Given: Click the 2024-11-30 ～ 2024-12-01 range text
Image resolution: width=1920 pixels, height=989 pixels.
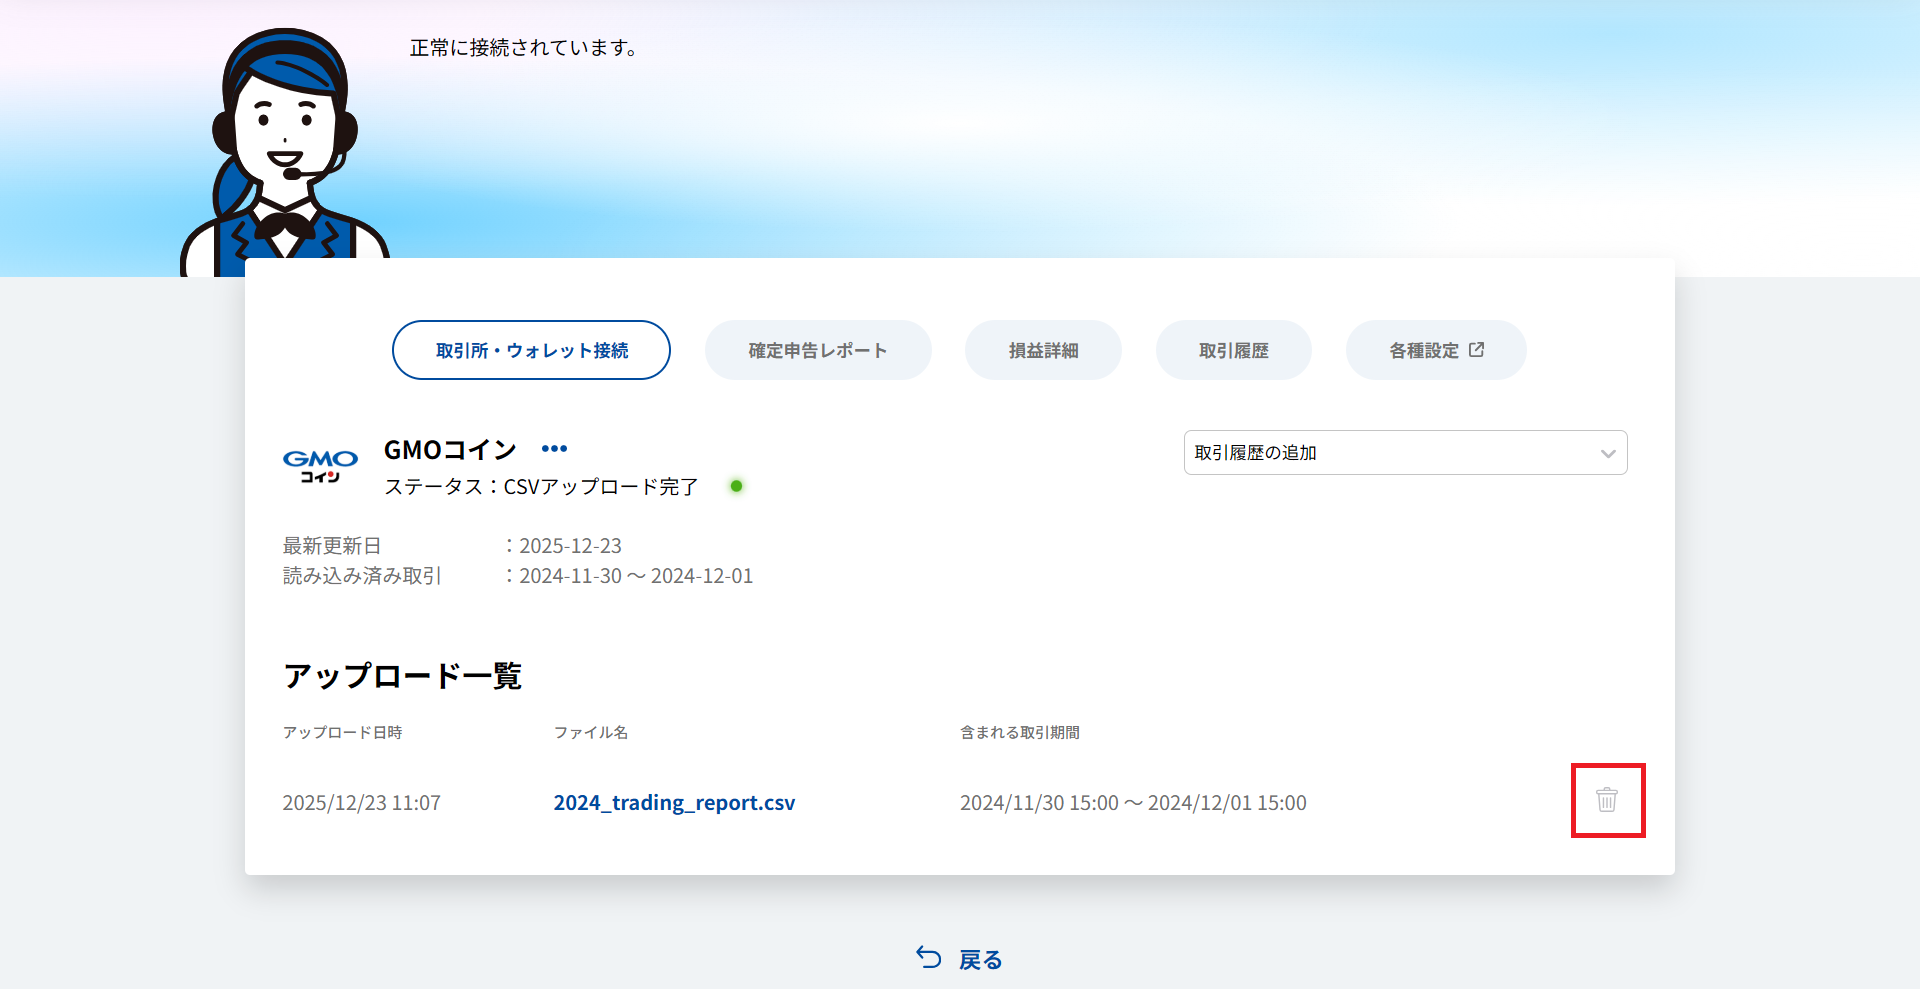Looking at the screenshot, I should [636, 576].
